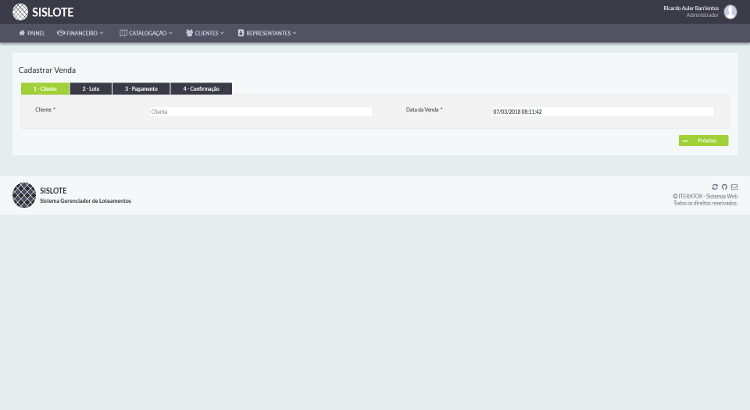The height and width of the screenshot is (410, 750).
Task: Click Todos os direitos reservados text
Action: click(x=706, y=203)
